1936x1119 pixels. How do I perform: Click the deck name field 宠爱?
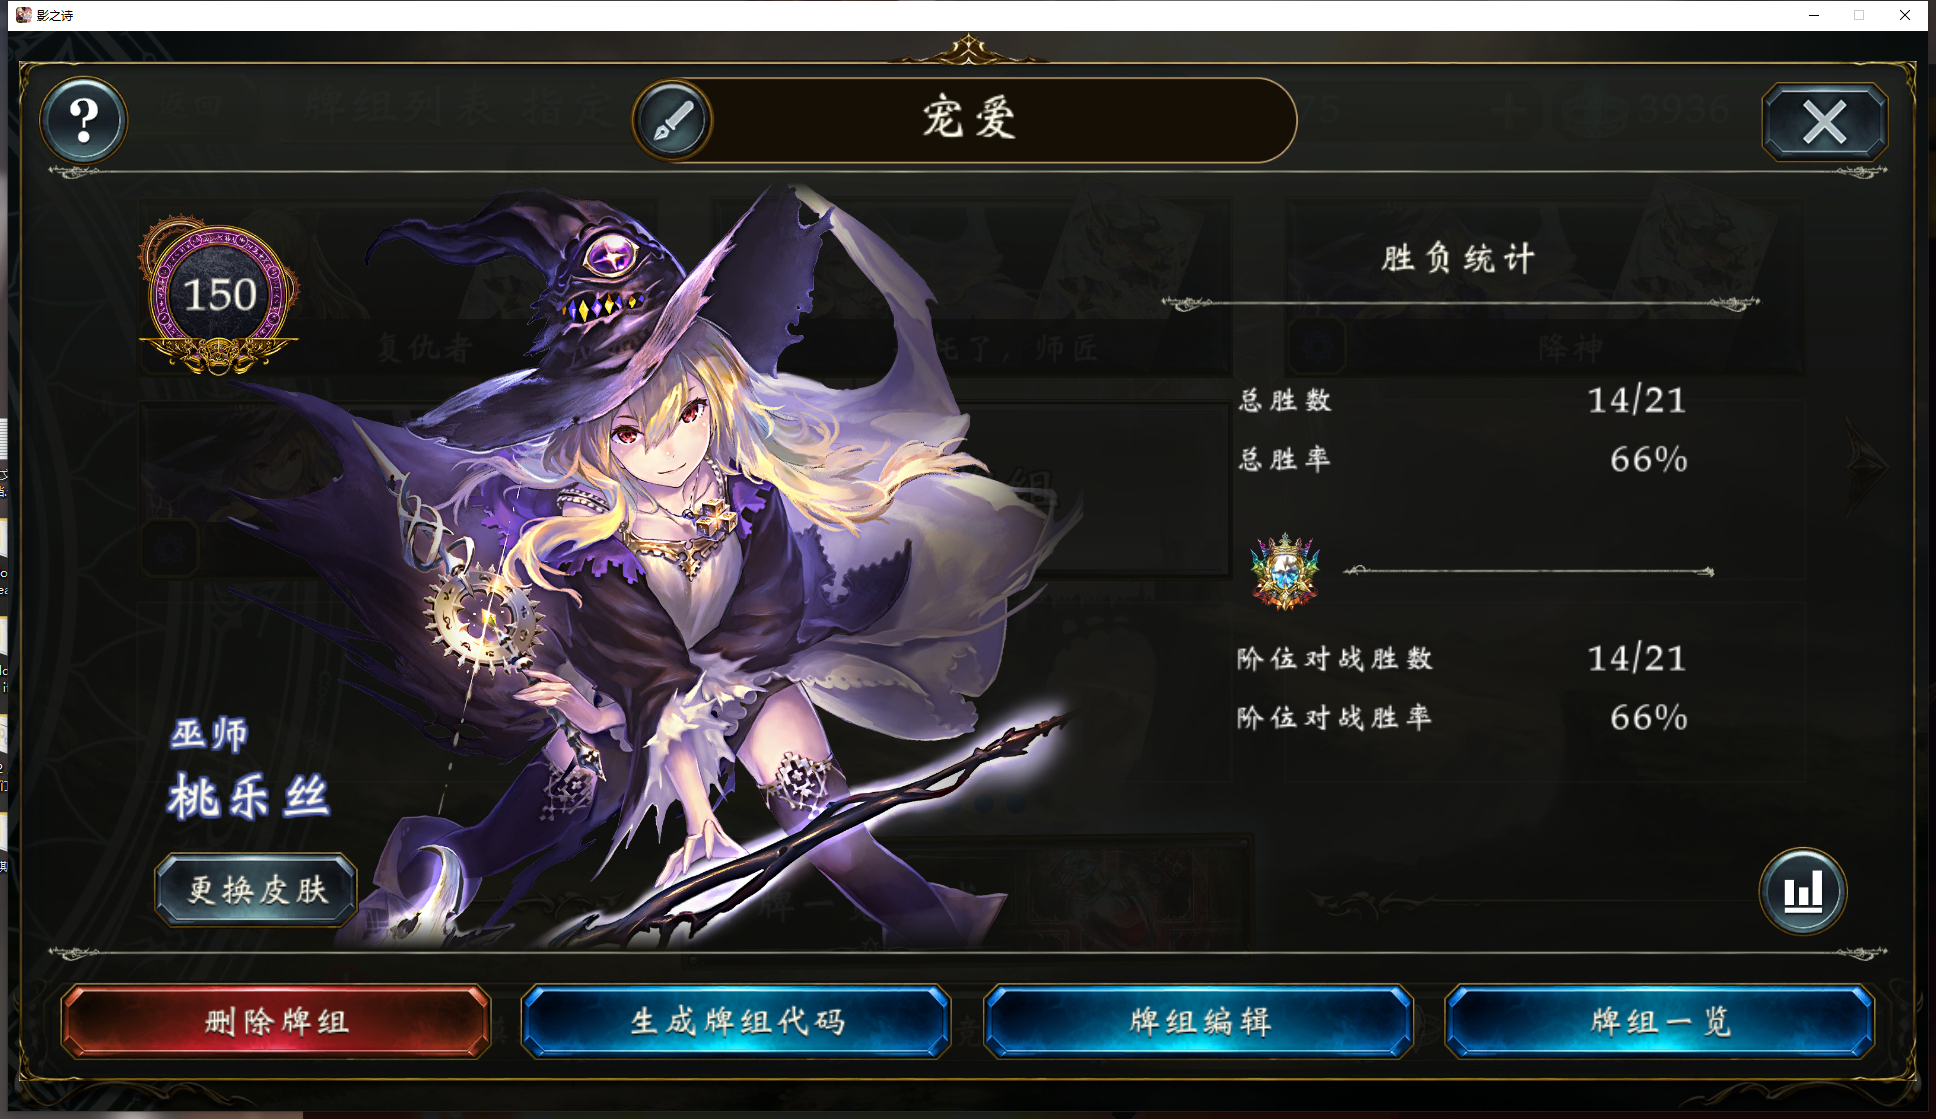pyautogui.click(x=967, y=120)
